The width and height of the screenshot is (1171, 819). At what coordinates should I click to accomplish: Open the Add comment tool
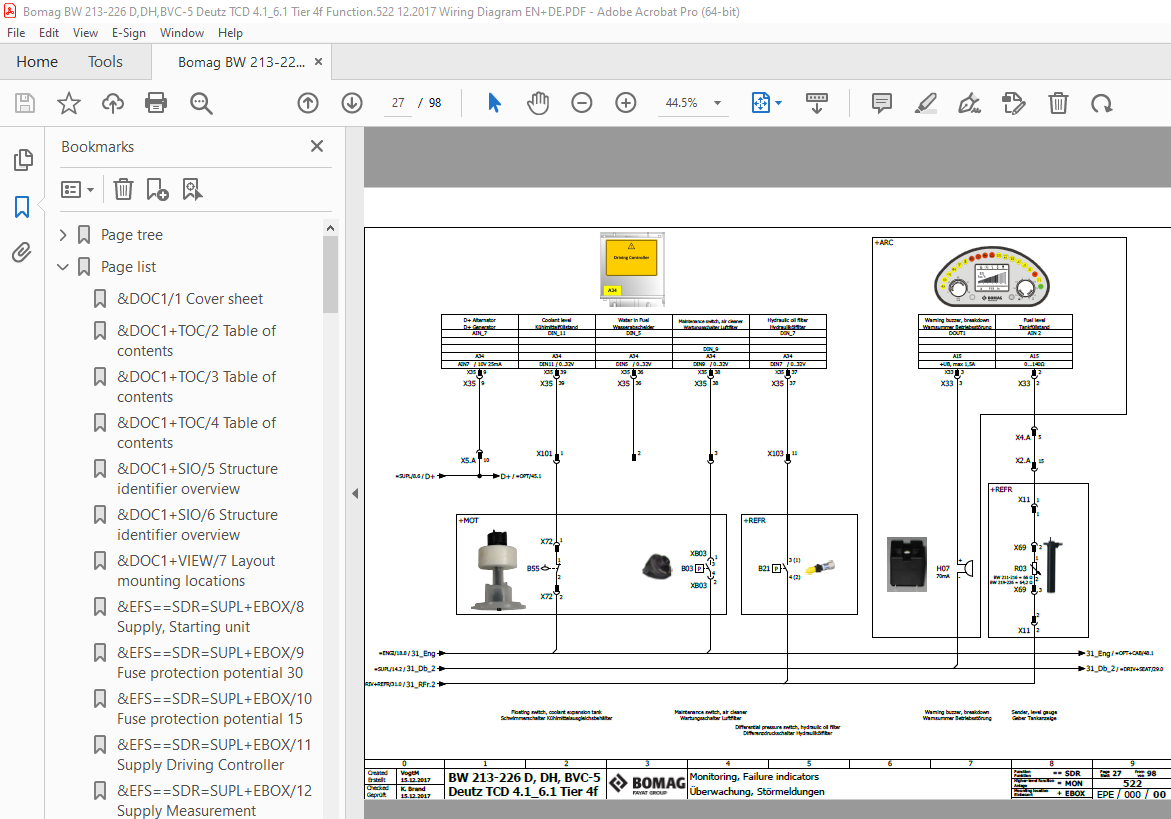click(882, 103)
